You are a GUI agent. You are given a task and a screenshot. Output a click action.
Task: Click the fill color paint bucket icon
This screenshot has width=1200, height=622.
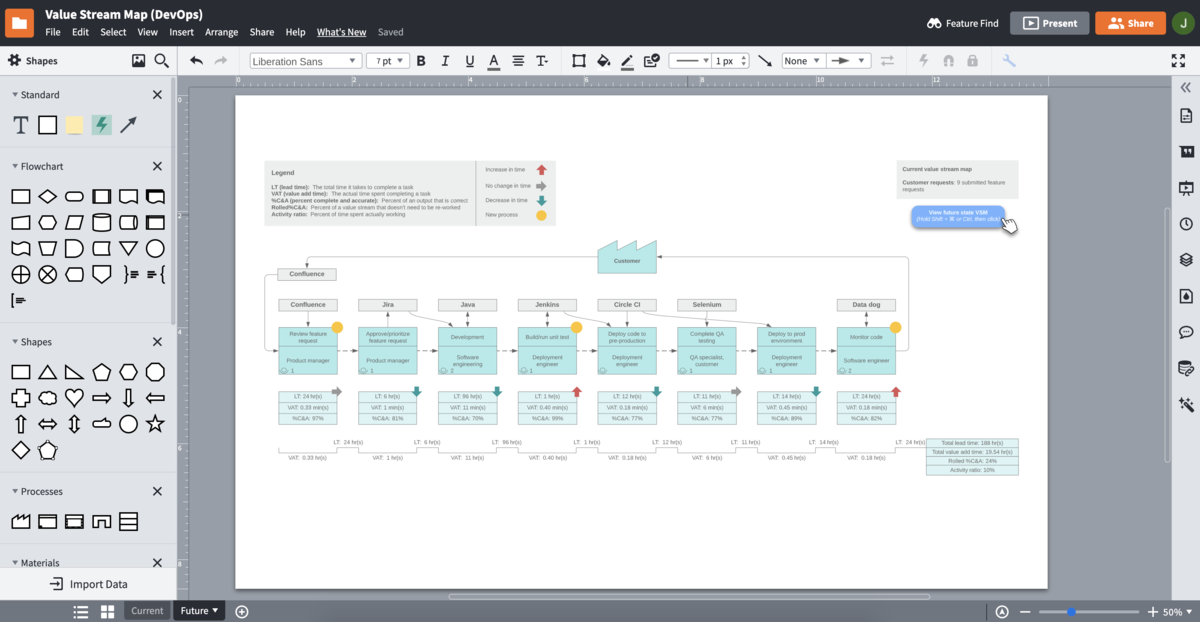603,61
